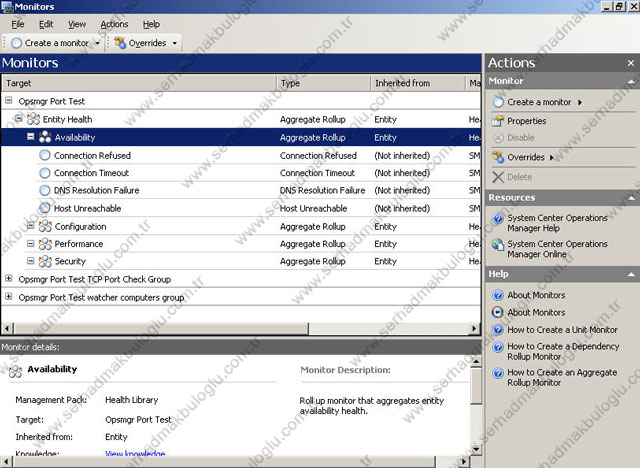Expand Opsmgr Port Test watcher computers group
This screenshot has width=640, height=468.
(x=9, y=297)
